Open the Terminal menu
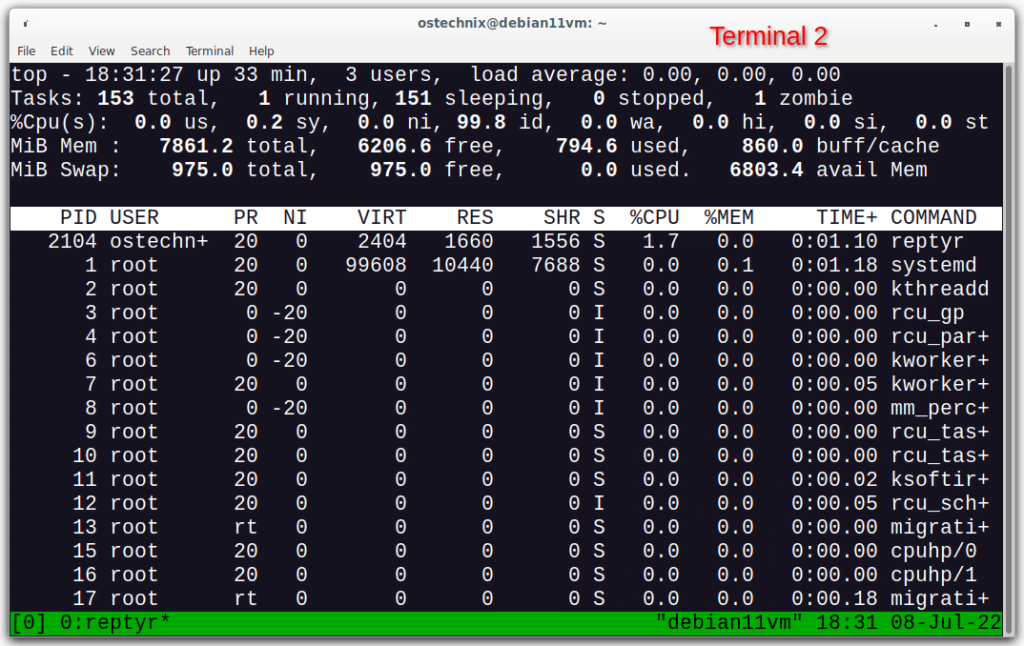The width and height of the screenshot is (1024, 646). point(209,51)
